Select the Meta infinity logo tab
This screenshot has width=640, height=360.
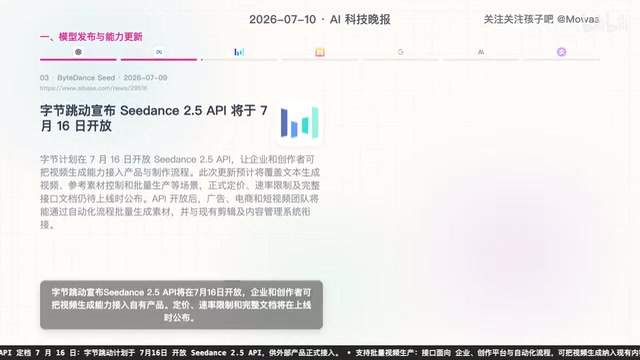(159, 52)
